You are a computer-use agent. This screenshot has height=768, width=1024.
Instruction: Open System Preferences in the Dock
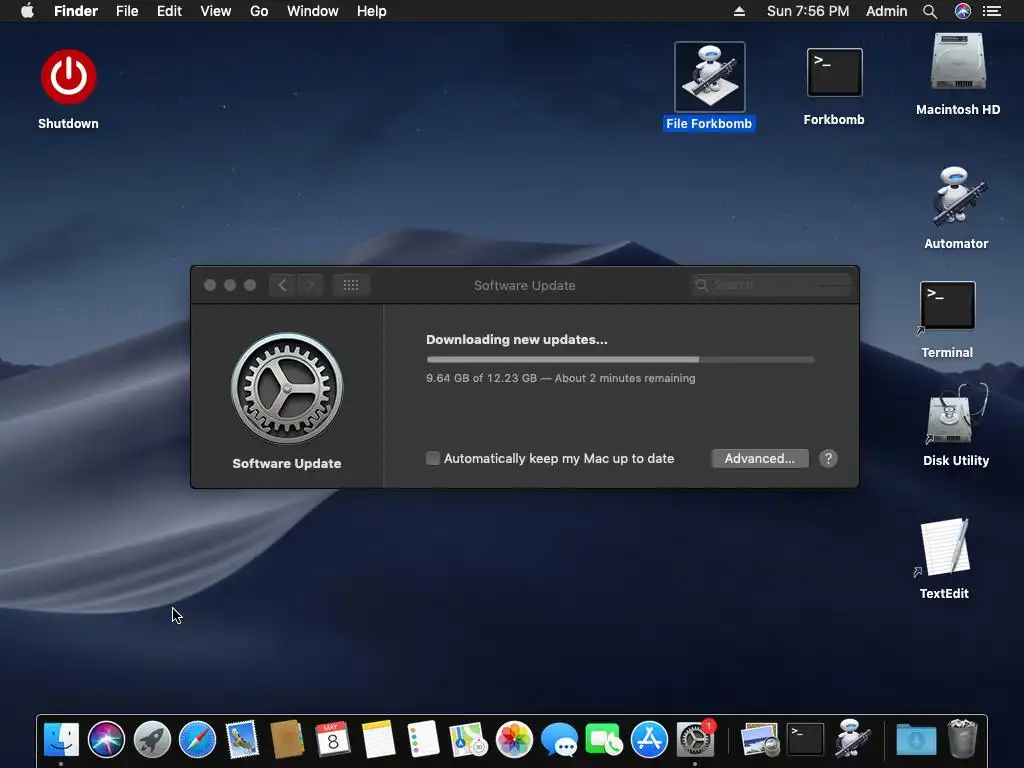pos(694,739)
